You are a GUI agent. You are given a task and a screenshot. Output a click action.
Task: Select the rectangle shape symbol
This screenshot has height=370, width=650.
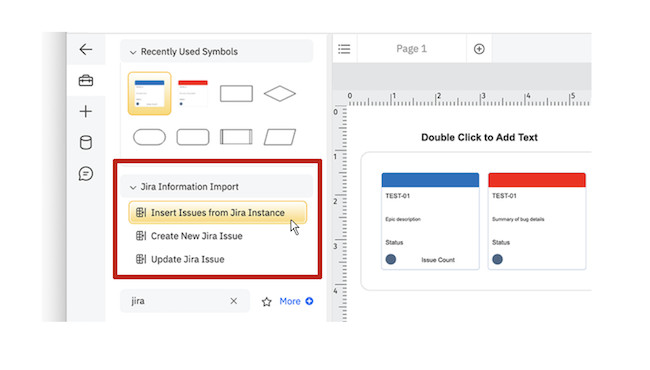point(236,93)
